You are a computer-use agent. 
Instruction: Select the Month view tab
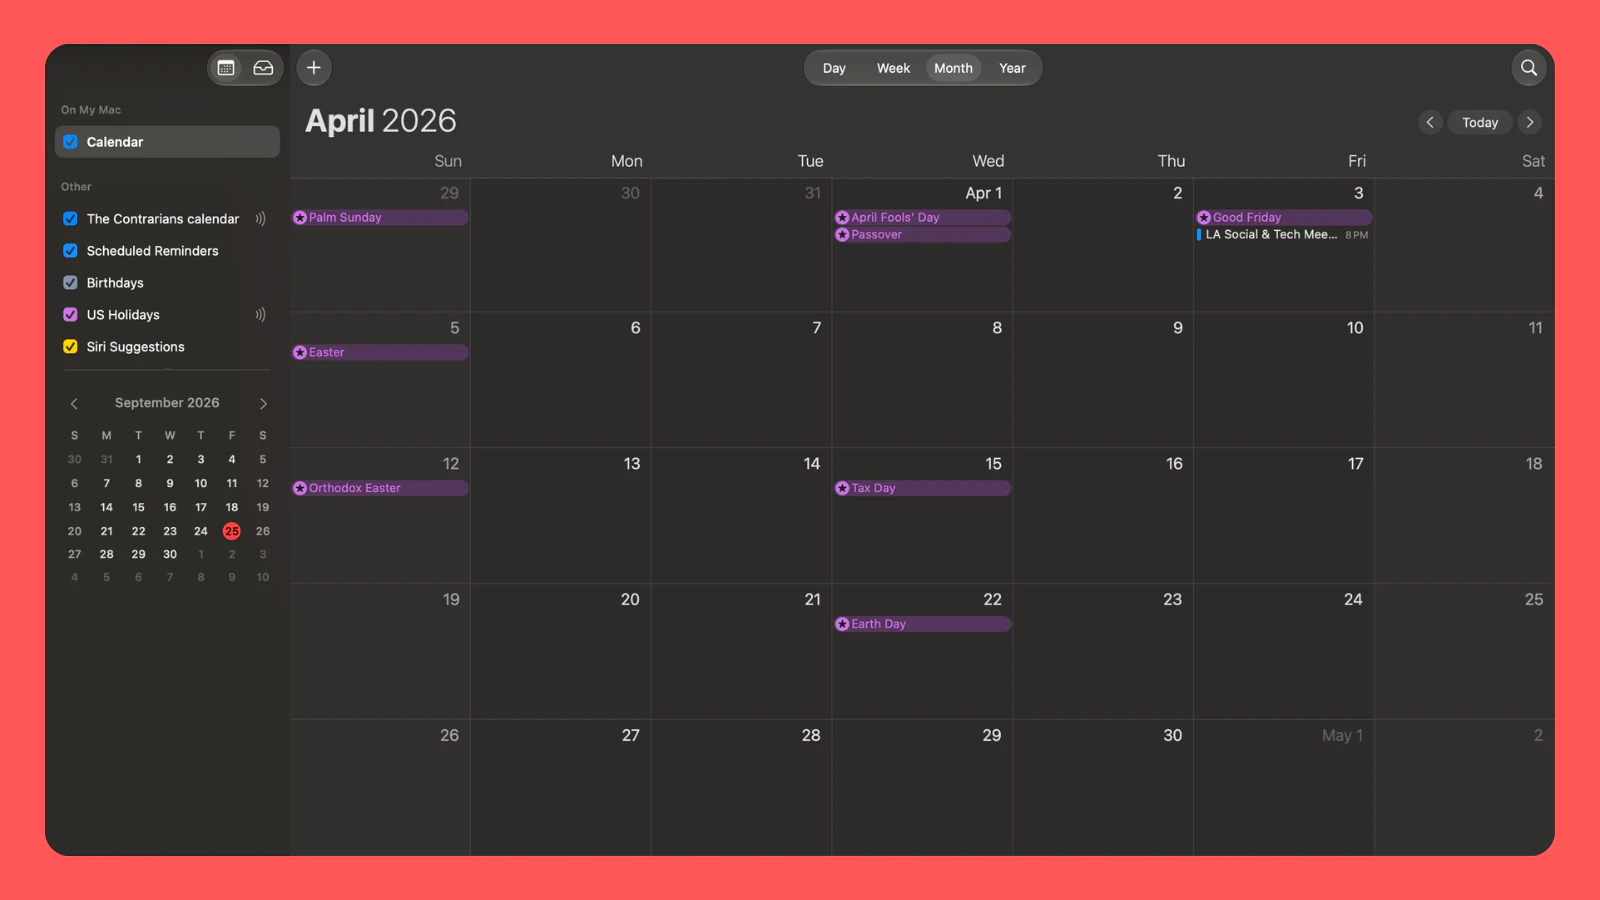(953, 68)
